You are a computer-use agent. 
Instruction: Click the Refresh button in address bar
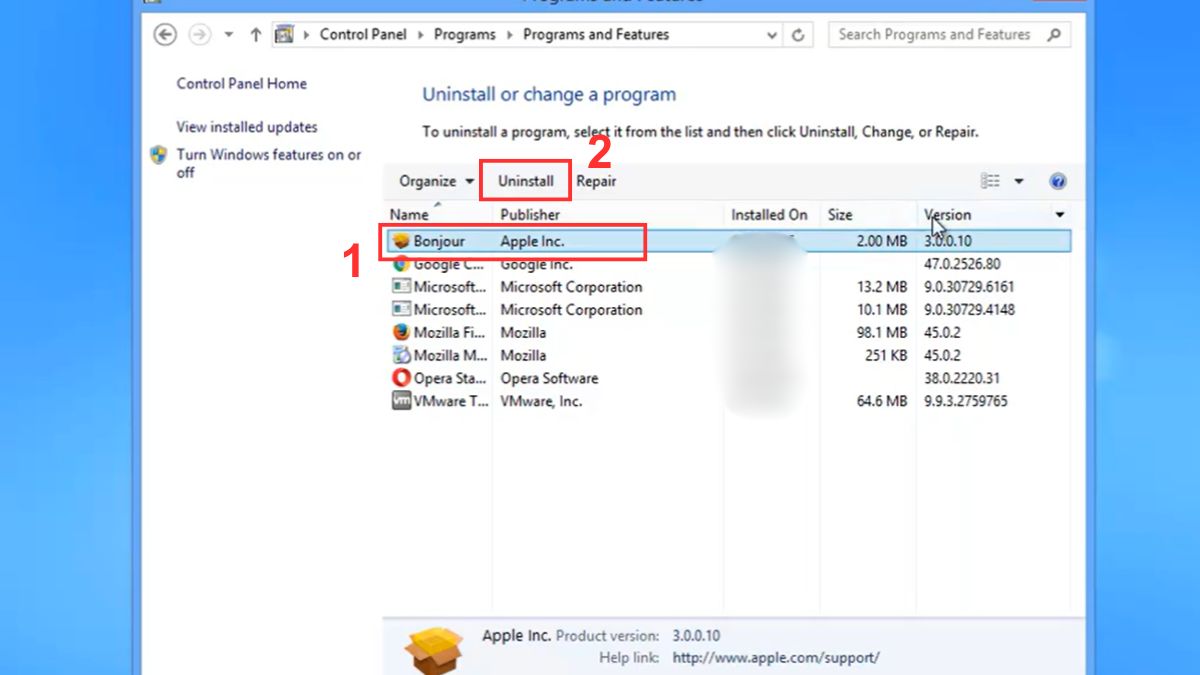point(798,35)
